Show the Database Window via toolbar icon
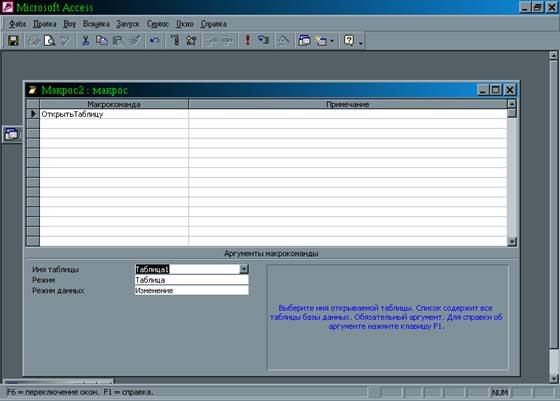This screenshot has height=401, width=560. click(304, 41)
